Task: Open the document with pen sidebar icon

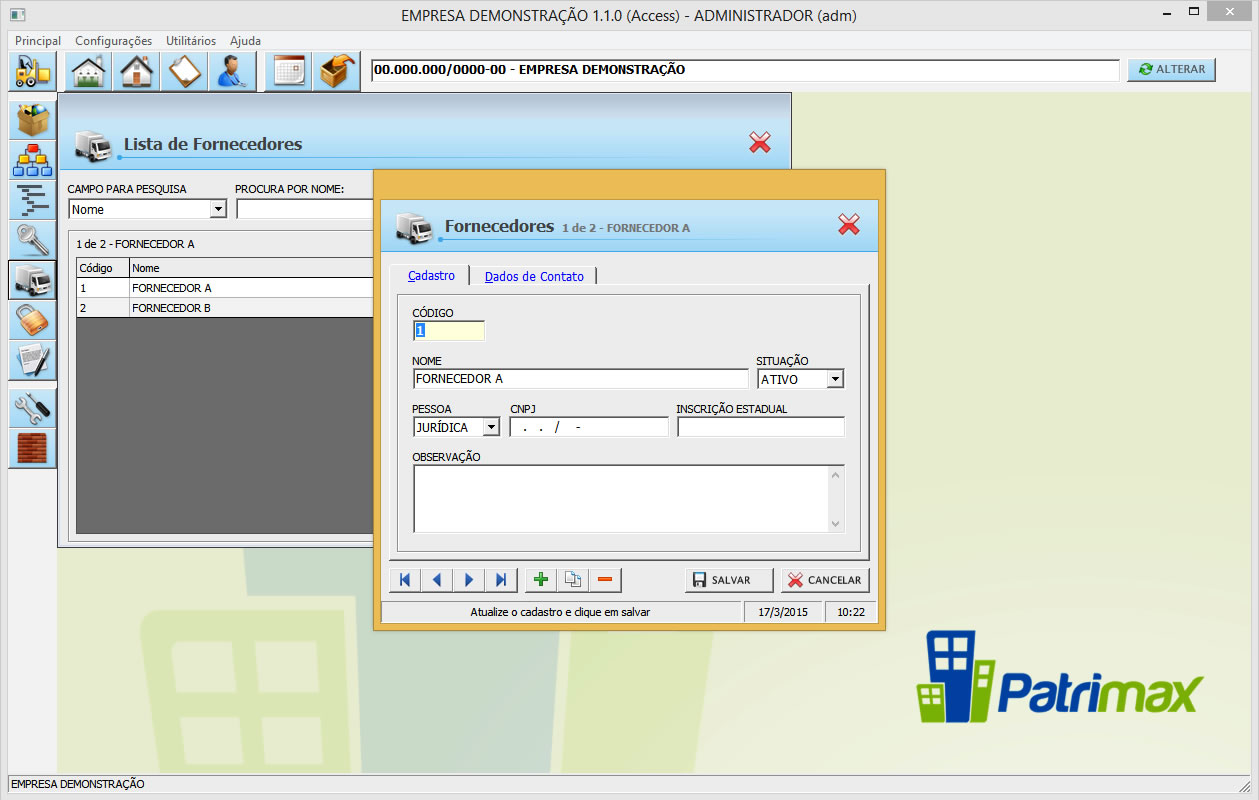Action: coord(33,360)
